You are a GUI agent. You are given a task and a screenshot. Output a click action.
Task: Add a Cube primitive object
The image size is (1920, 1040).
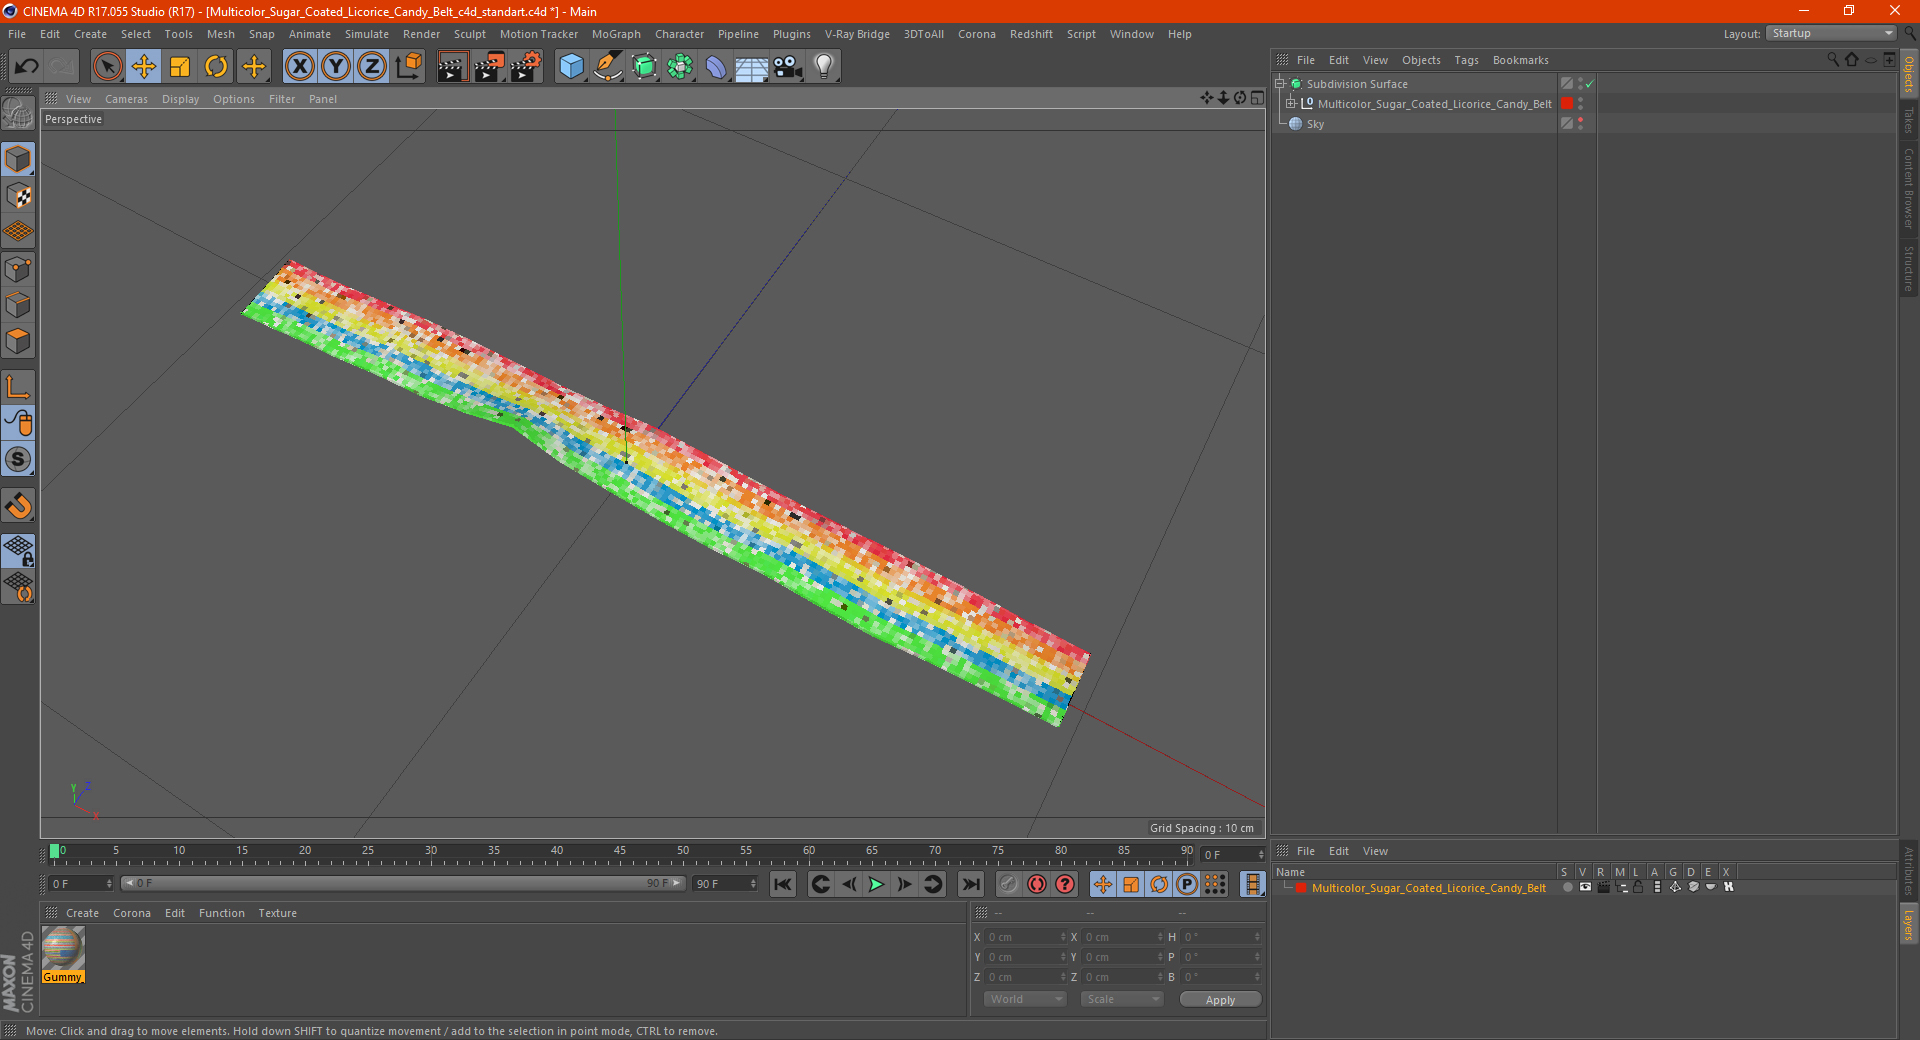[x=571, y=67]
